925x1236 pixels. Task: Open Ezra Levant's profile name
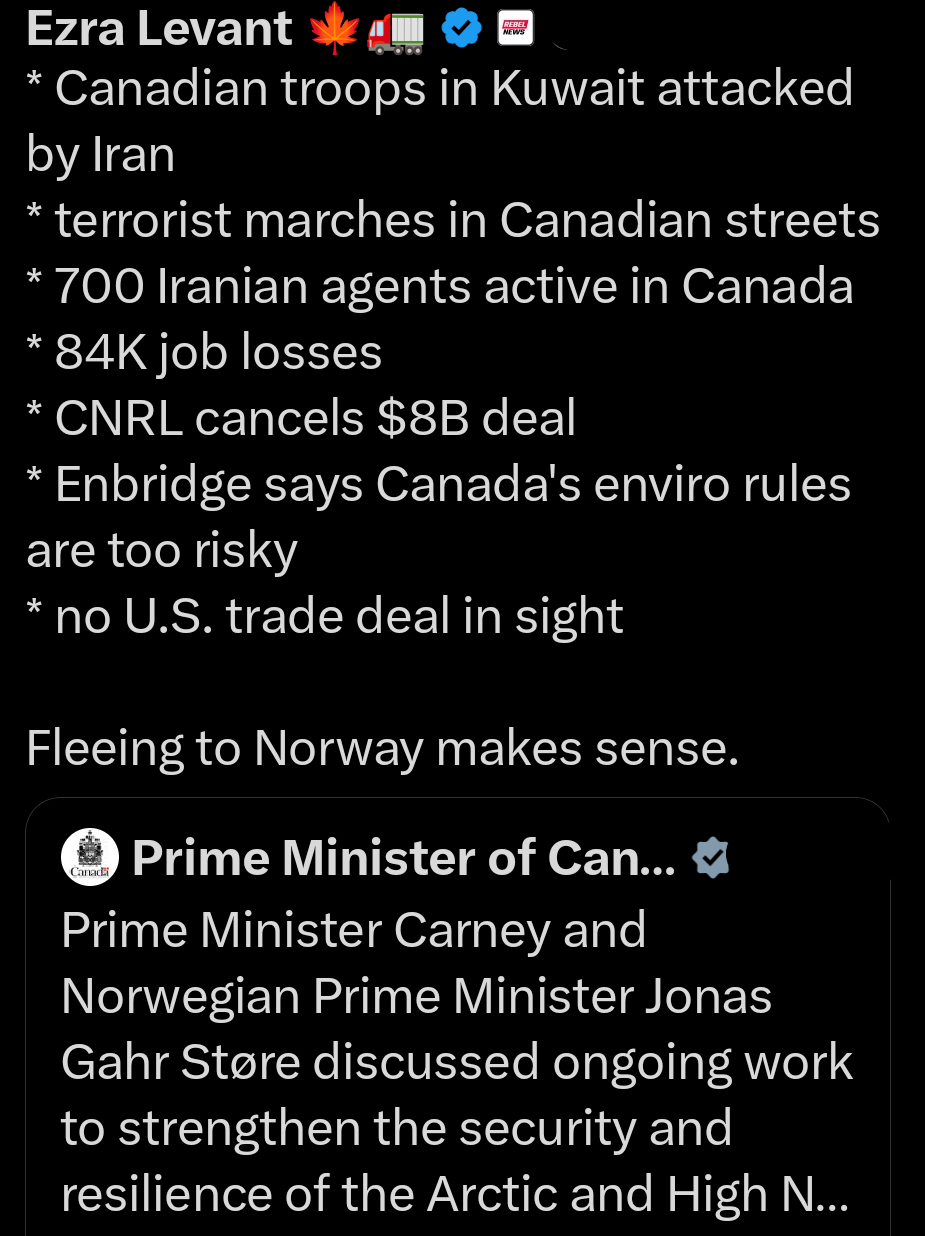(x=159, y=30)
